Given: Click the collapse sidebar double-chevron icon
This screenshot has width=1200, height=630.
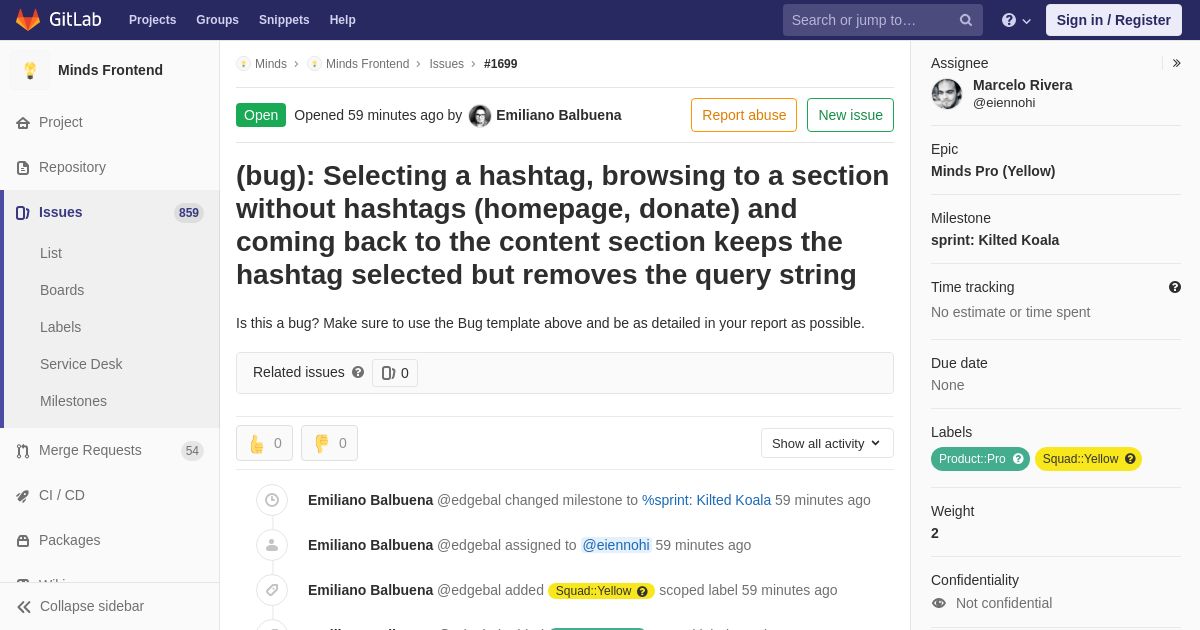Looking at the screenshot, I should point(24,607).
